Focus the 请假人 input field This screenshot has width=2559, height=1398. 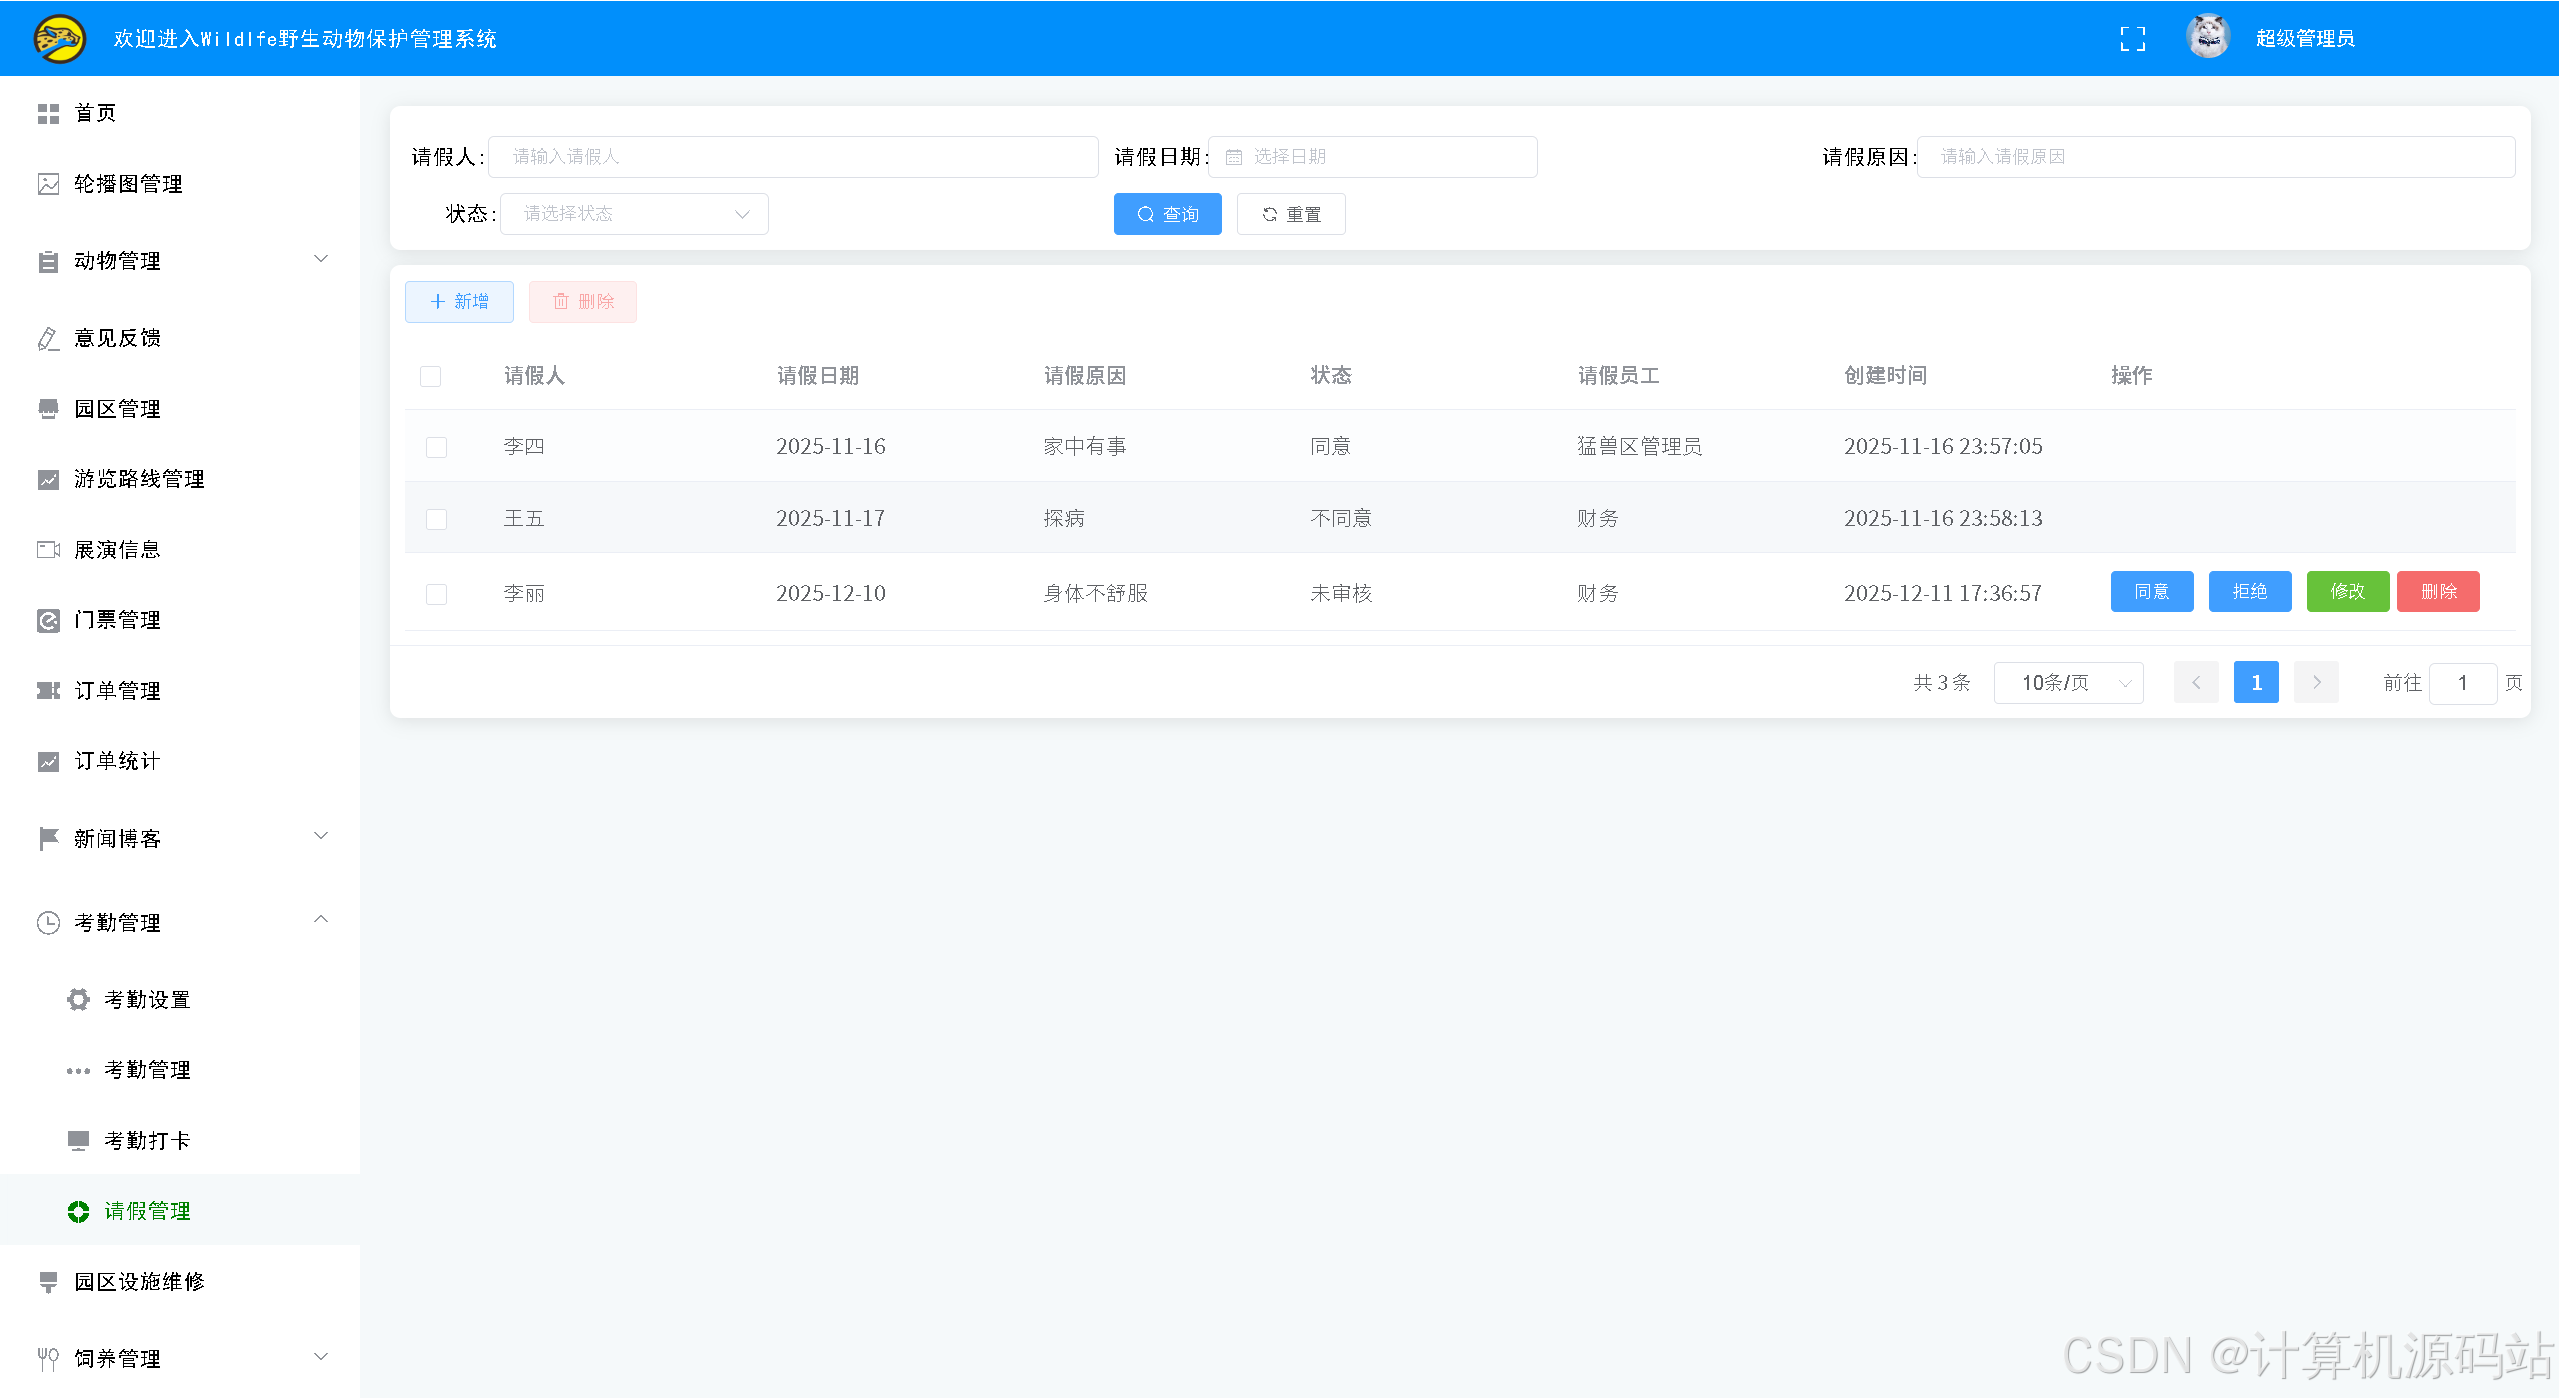793,157
